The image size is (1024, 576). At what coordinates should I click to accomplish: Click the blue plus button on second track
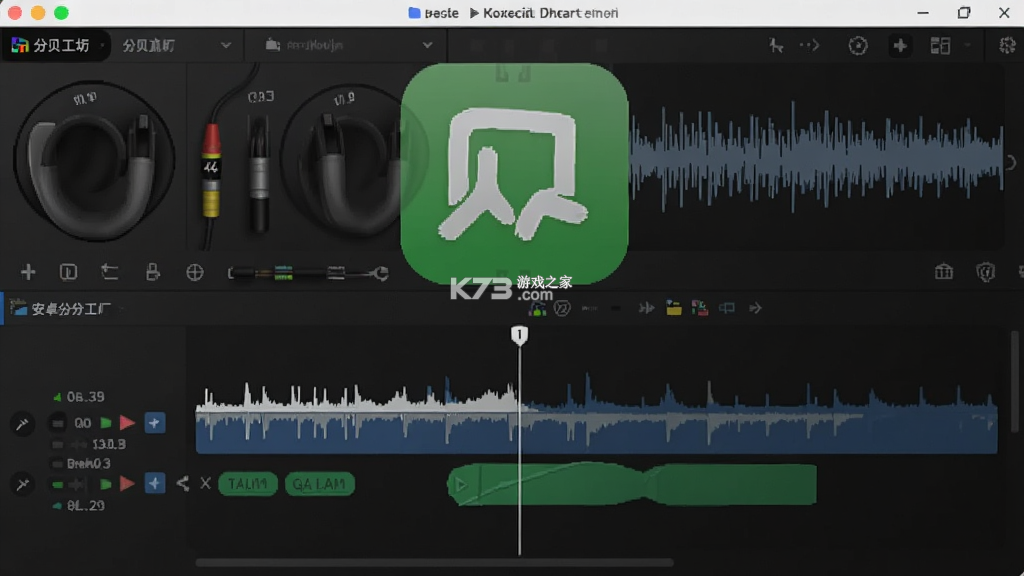[x=155, y=483]
